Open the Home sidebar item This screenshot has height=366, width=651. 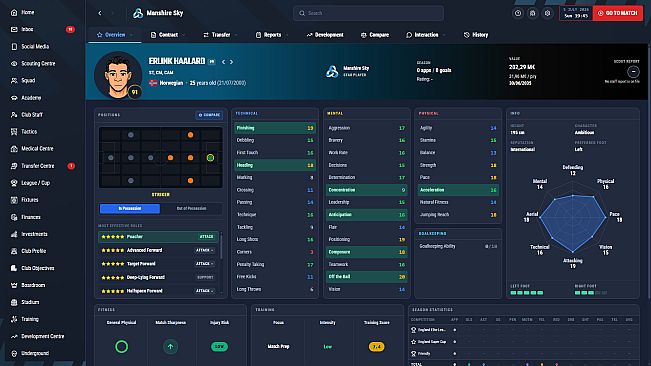point(27,12)
